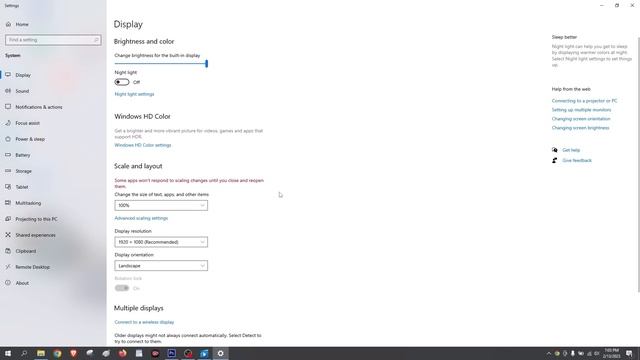Screen dimensions: 640x360
Task: Open Advanced scaling settings link
Action: (x=141, y=218)
